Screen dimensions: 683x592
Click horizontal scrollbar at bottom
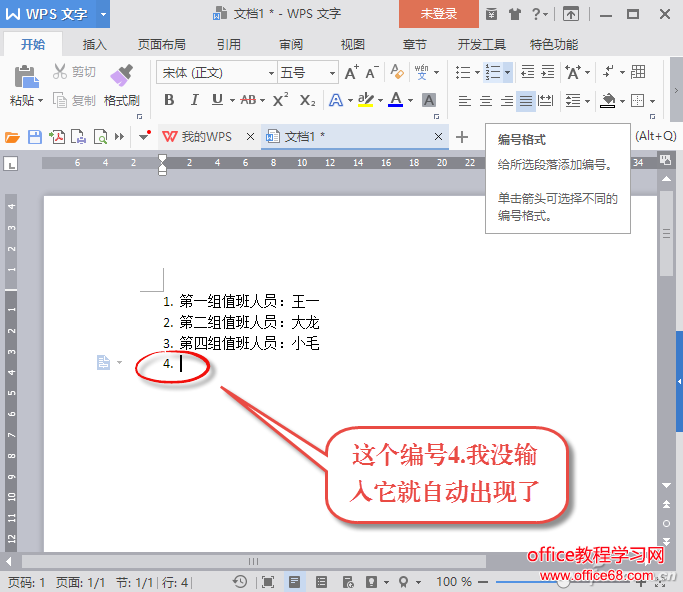tap(254, 561)
